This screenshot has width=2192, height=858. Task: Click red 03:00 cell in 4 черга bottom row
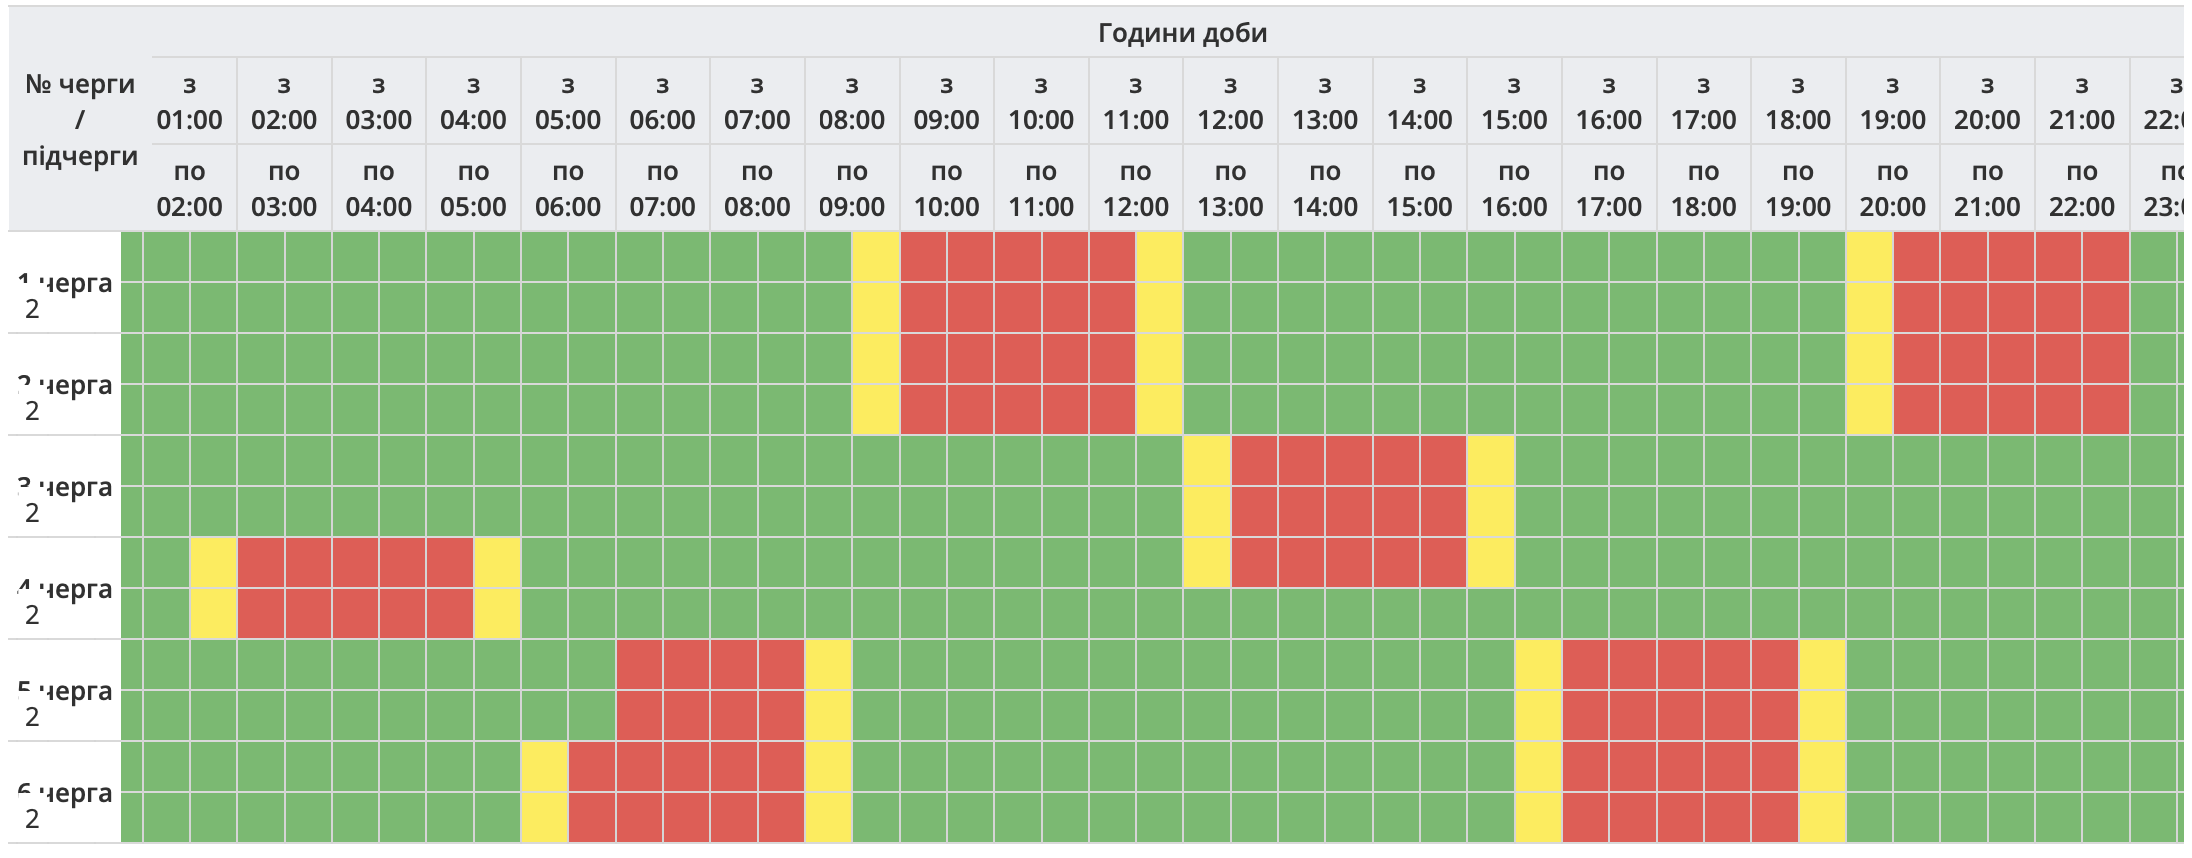[x=356, y=614]
